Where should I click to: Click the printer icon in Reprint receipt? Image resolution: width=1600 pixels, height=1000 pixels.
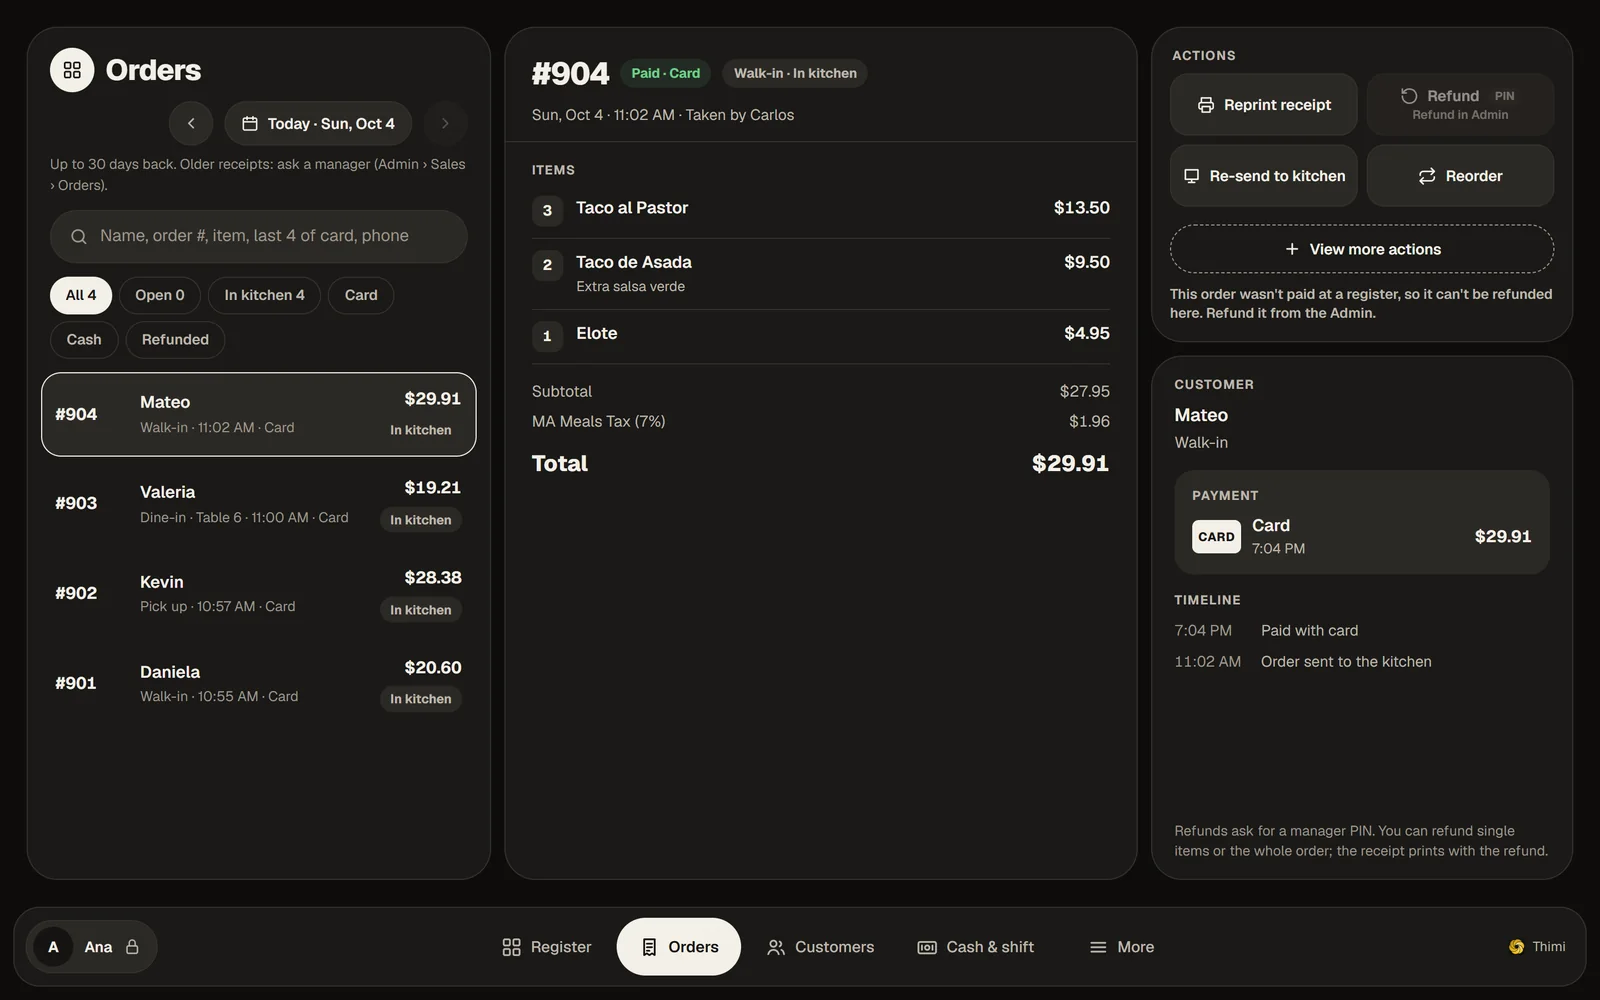click(x=1206, y=105)
